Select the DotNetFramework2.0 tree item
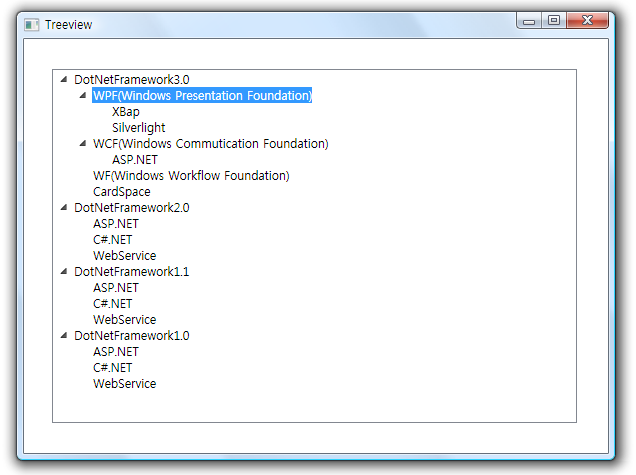 [132, 208]
